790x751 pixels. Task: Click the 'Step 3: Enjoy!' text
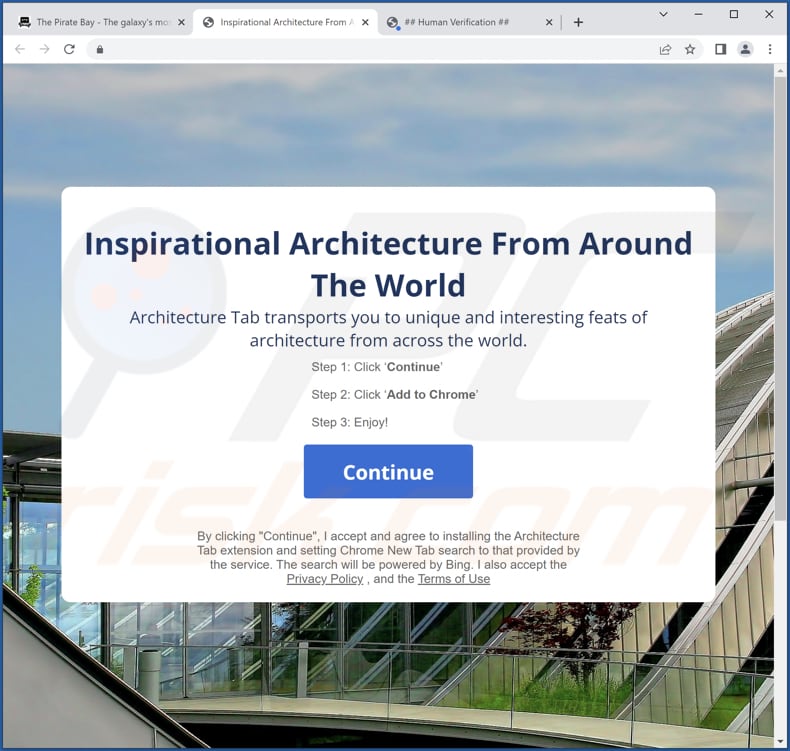click(x=350, y=422)
